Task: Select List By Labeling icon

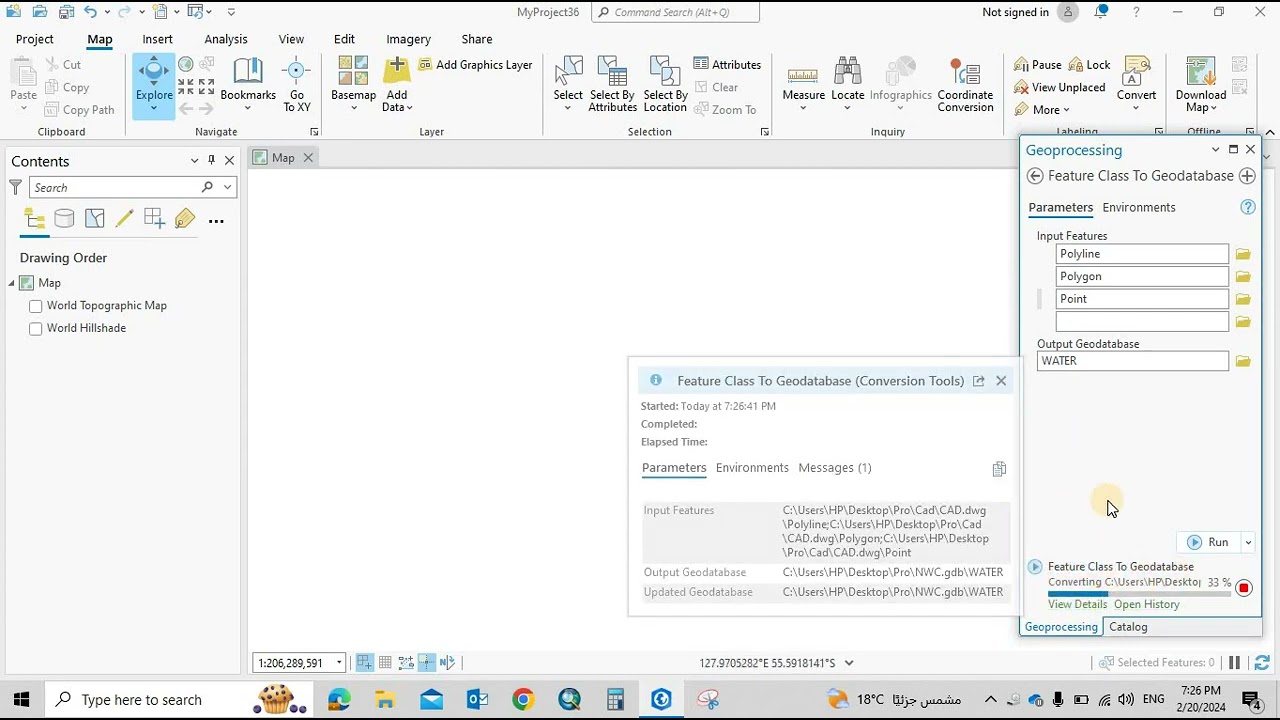Action: 185,220
